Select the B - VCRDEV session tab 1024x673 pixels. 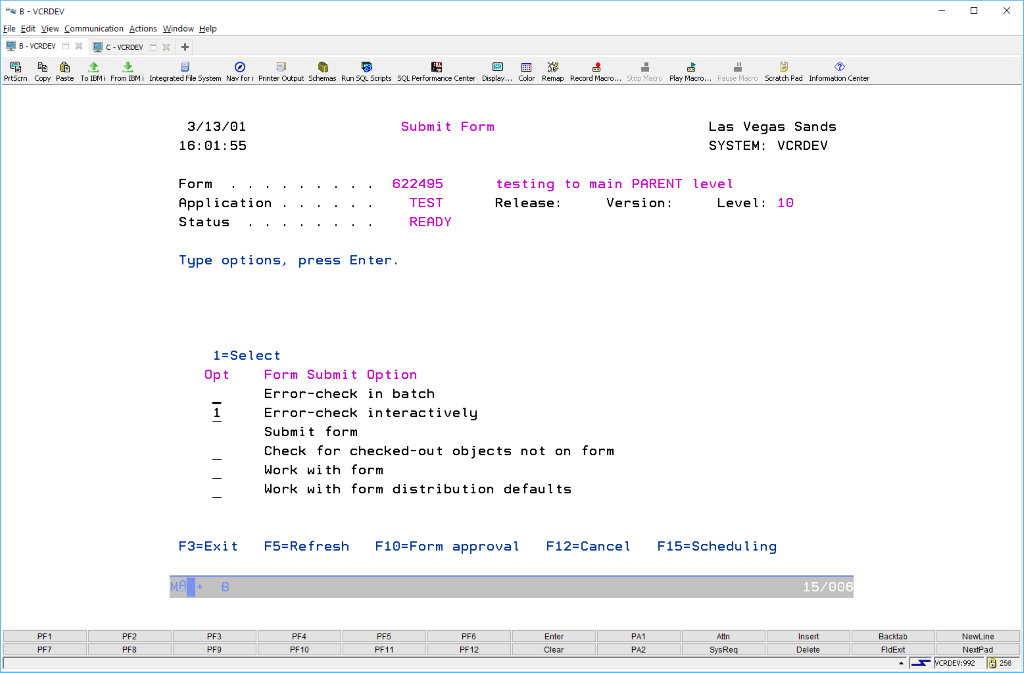click(37, 46)
